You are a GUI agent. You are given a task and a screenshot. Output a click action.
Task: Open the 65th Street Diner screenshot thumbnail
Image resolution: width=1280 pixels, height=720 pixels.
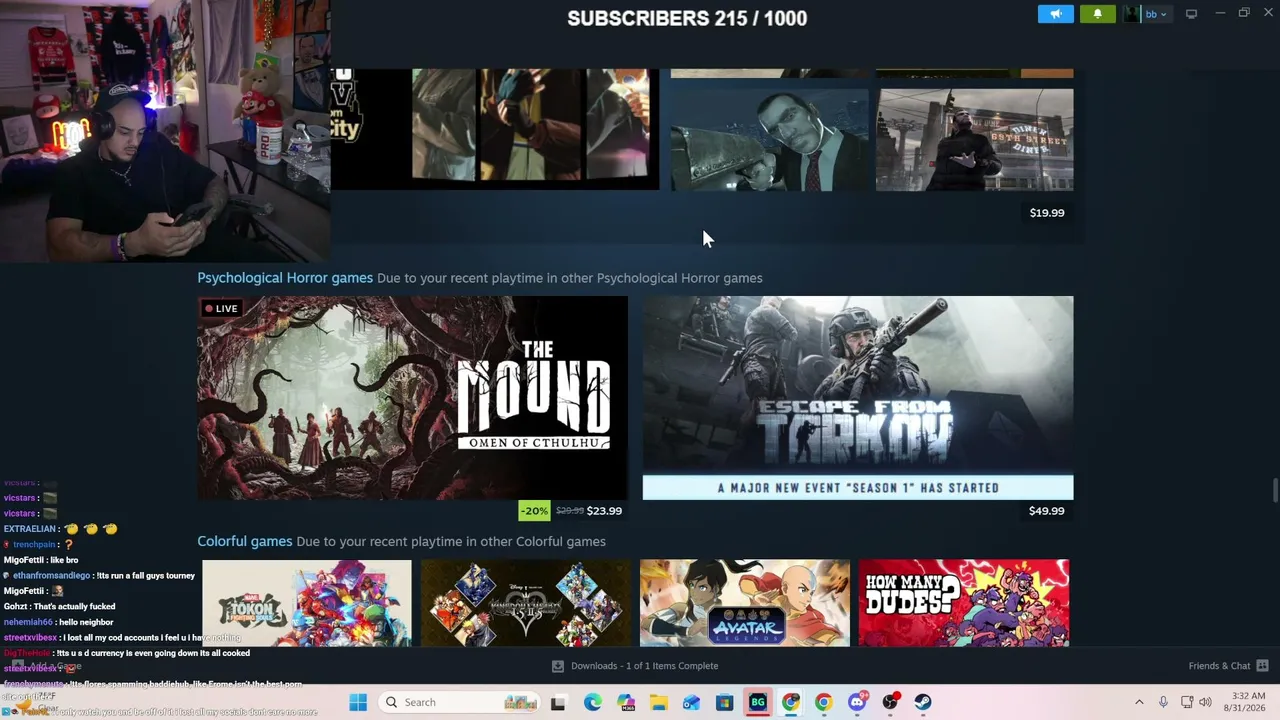[x=975, y=139]
